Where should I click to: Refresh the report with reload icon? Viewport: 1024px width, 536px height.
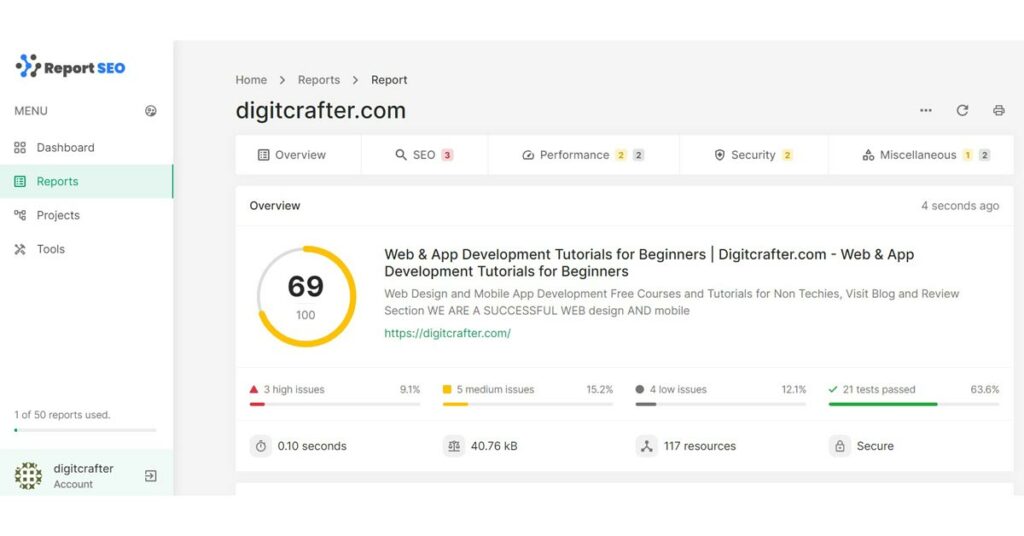point(963,110)
